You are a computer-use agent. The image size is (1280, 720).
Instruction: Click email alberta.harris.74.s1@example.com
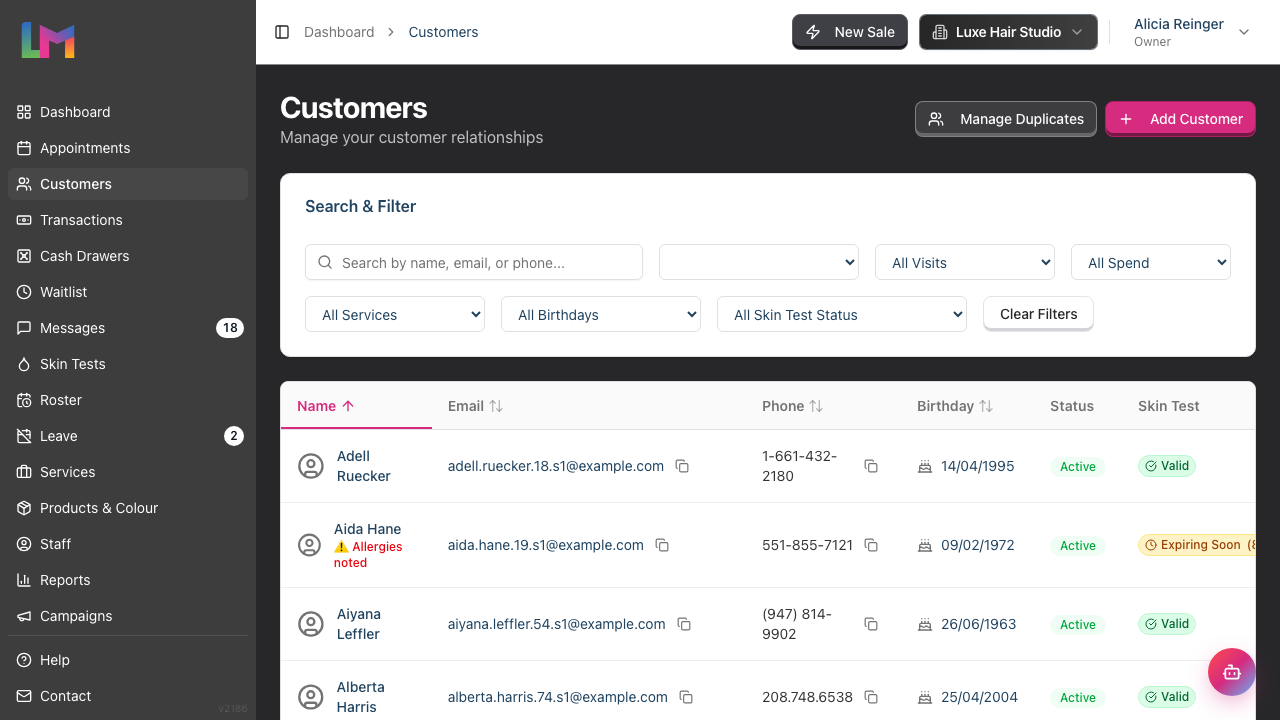click(x=558, y=697)
